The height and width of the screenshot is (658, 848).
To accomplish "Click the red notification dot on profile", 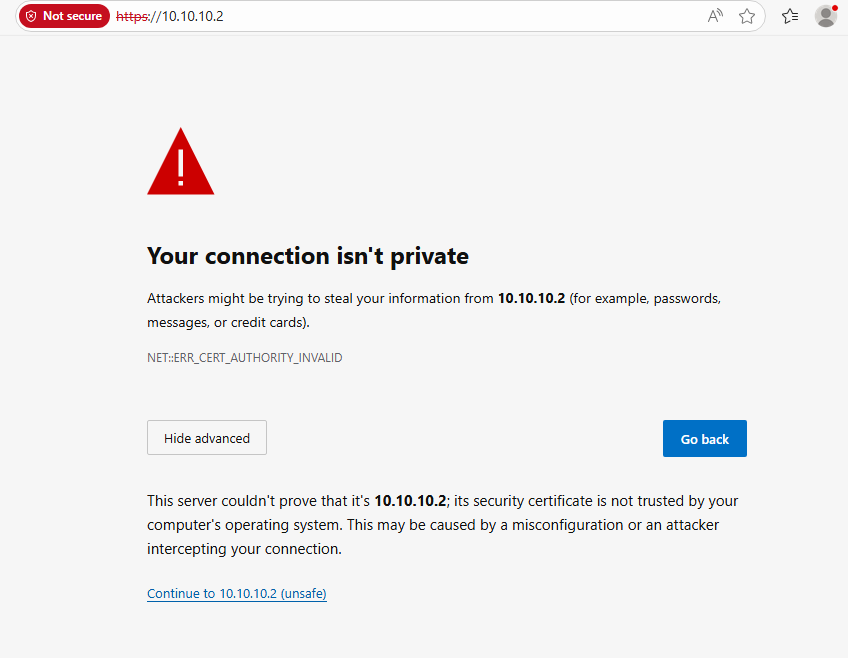I will pyautogui.click(x=837, y=7).
